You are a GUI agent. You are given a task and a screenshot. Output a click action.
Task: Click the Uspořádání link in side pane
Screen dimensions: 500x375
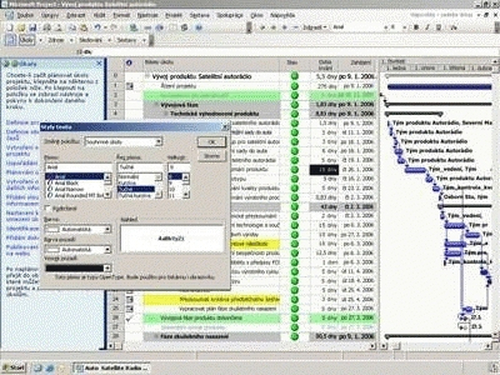coord(22,163)
